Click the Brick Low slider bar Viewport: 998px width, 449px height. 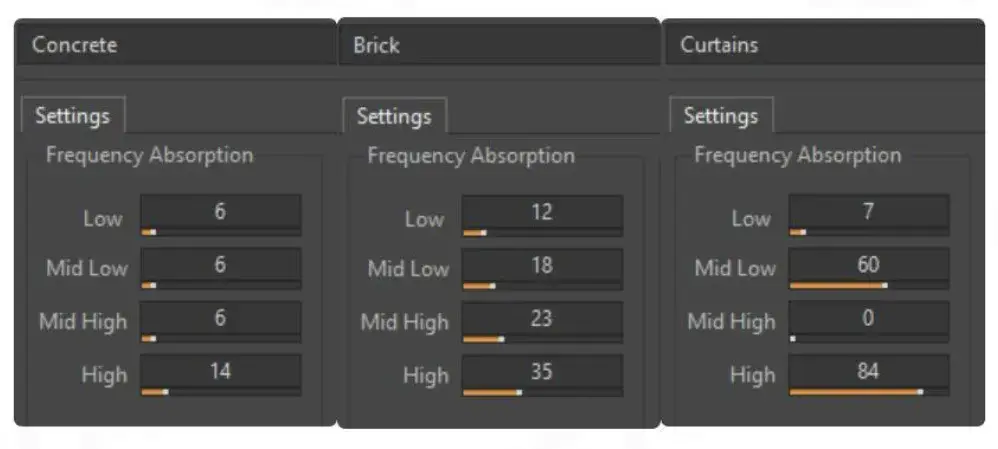542,233
